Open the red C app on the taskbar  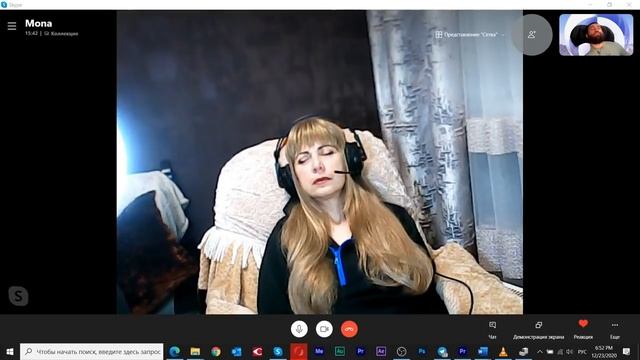point(257,351)
